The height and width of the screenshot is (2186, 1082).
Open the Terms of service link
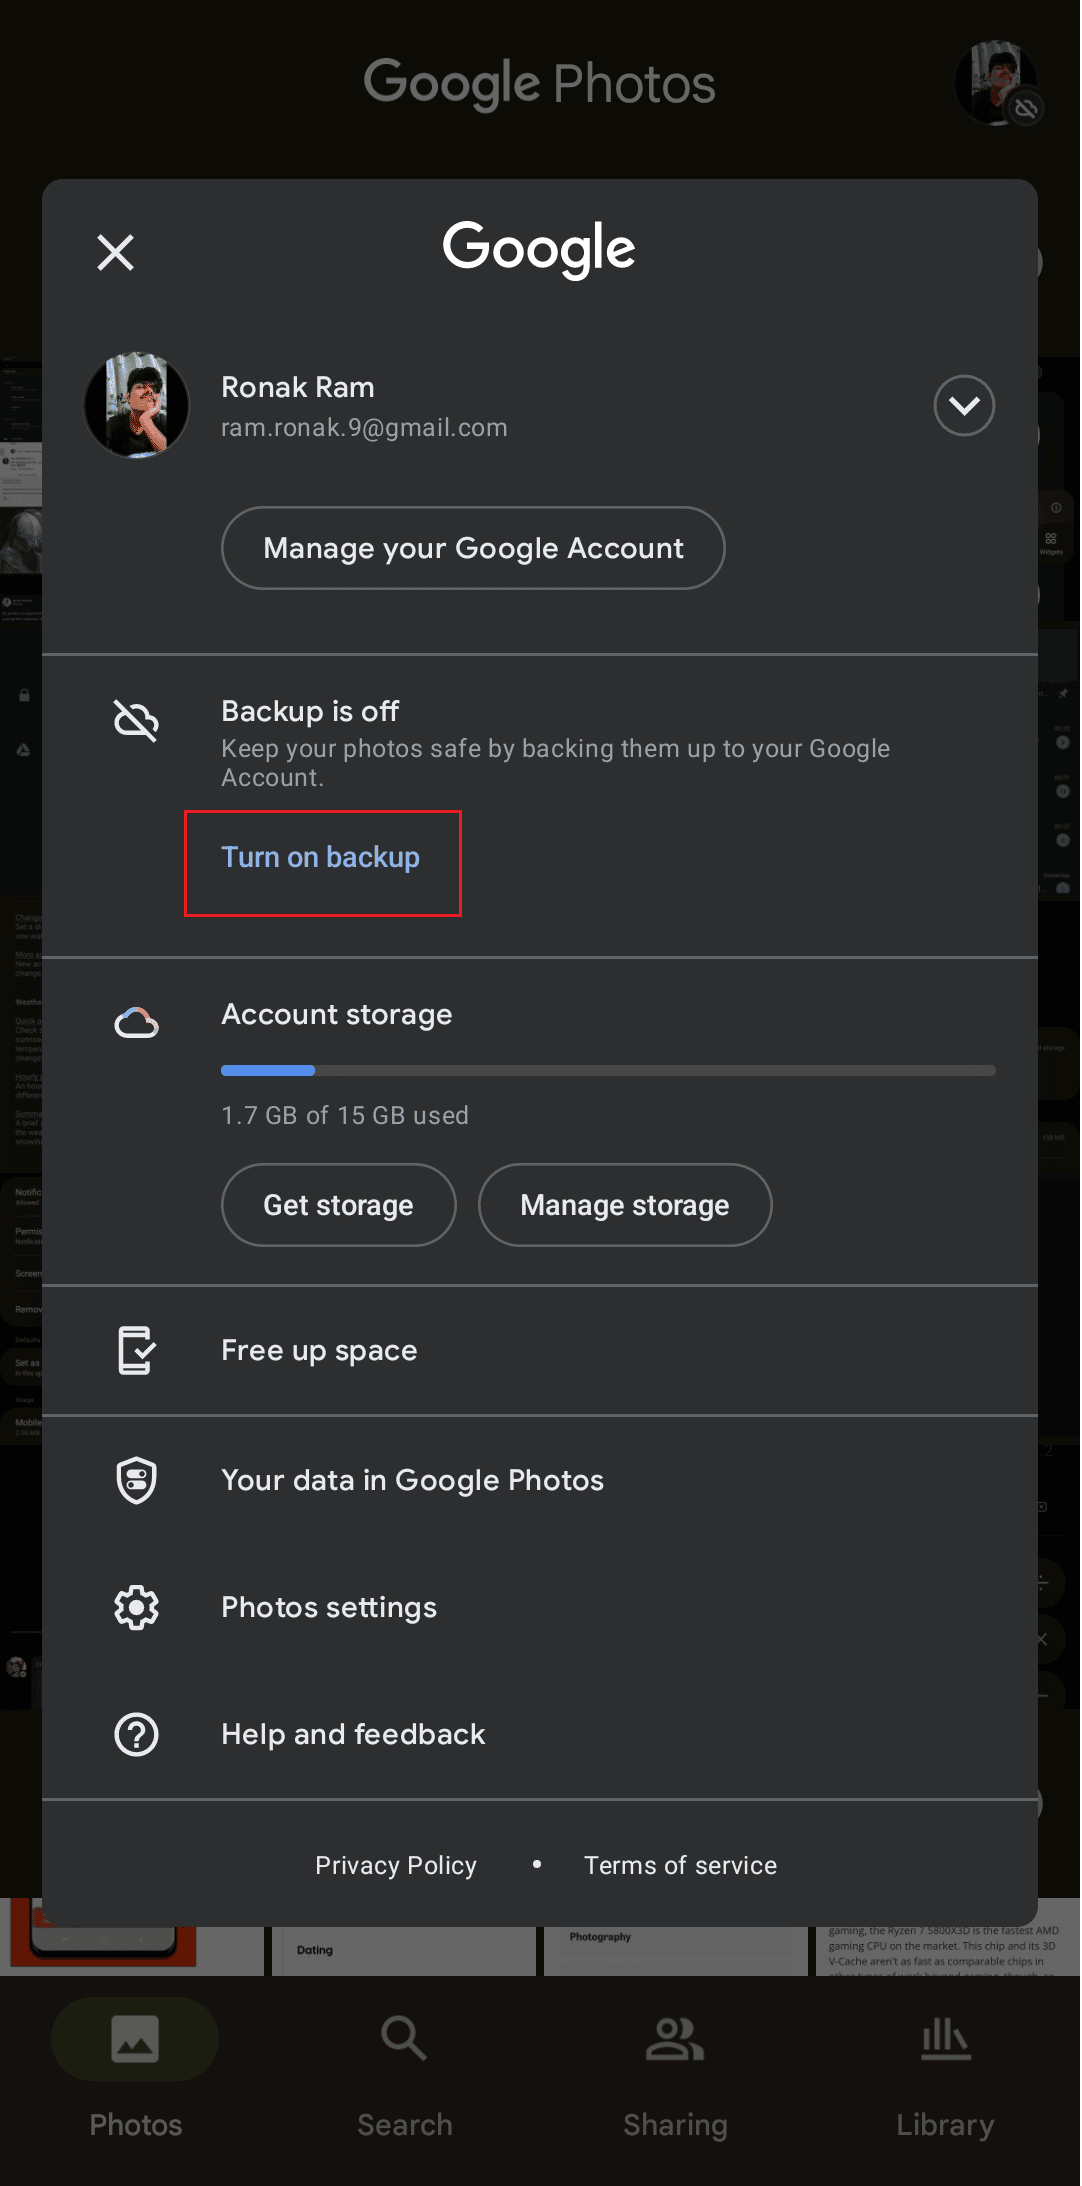point(681,1866)
